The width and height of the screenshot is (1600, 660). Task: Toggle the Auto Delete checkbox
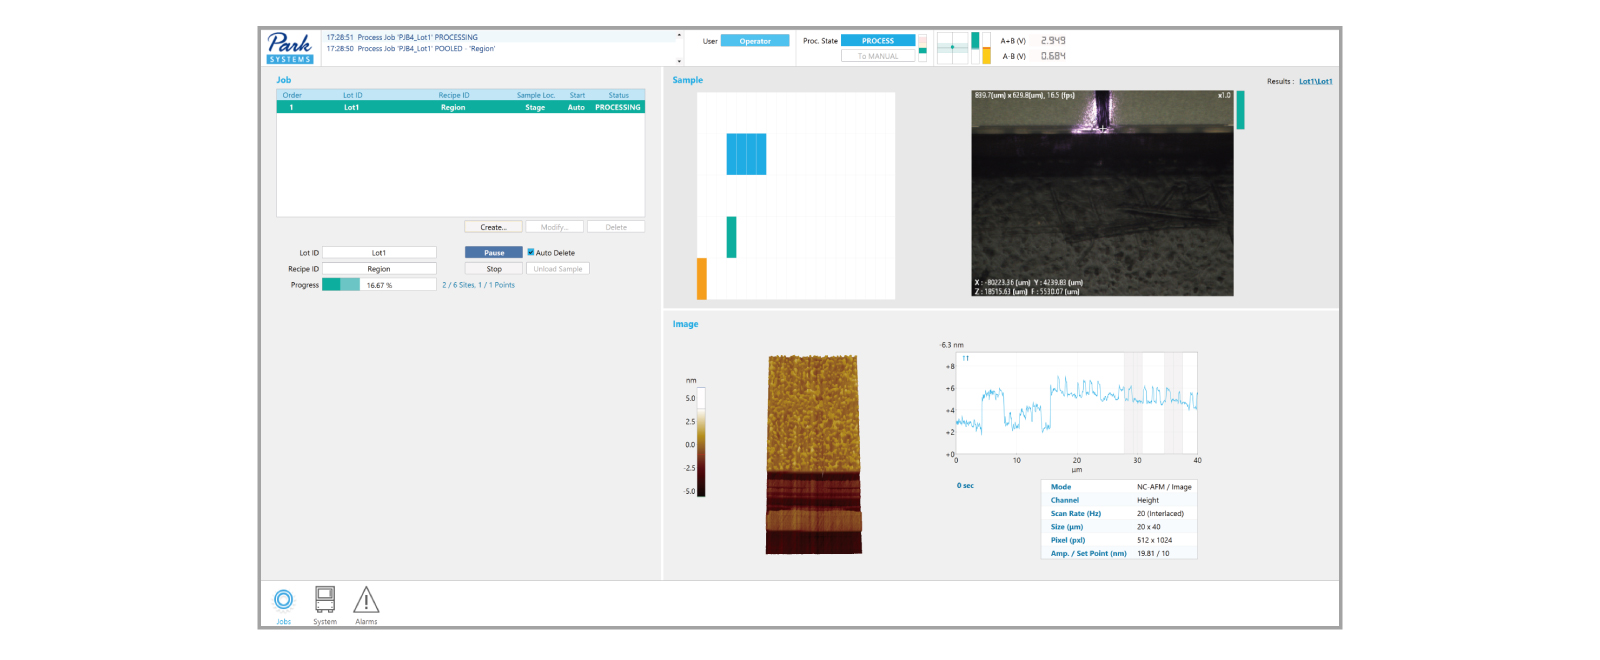click(x=531, y=253)
